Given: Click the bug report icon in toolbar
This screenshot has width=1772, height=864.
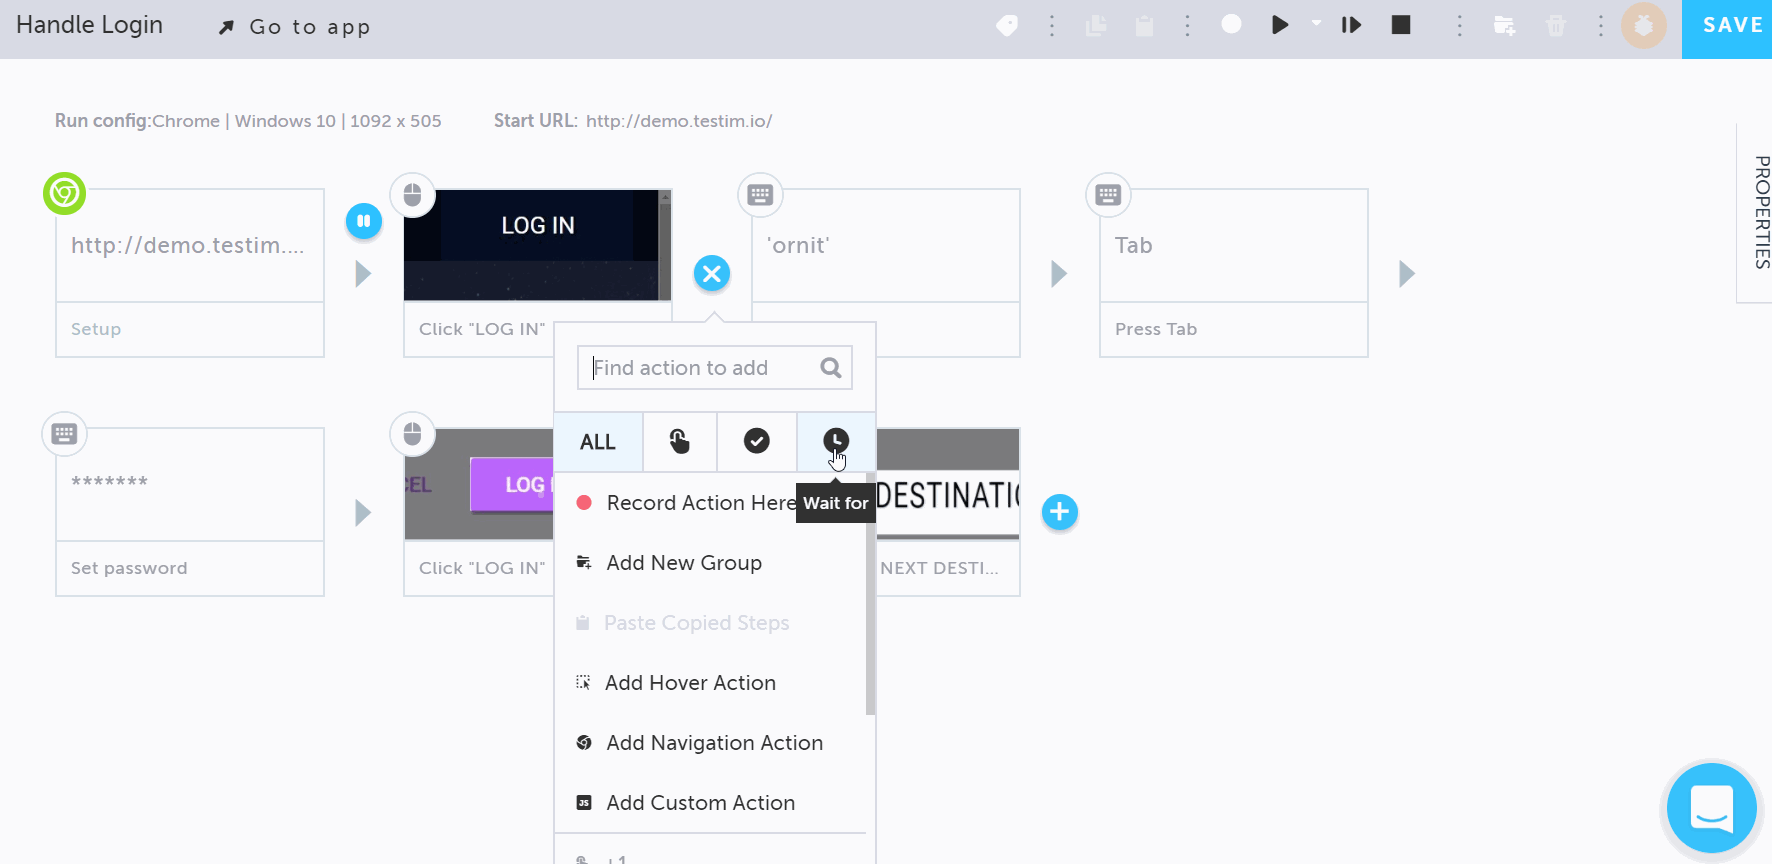Looking at the screenshot, I should pyautogui.click(x=1644, y=25).
